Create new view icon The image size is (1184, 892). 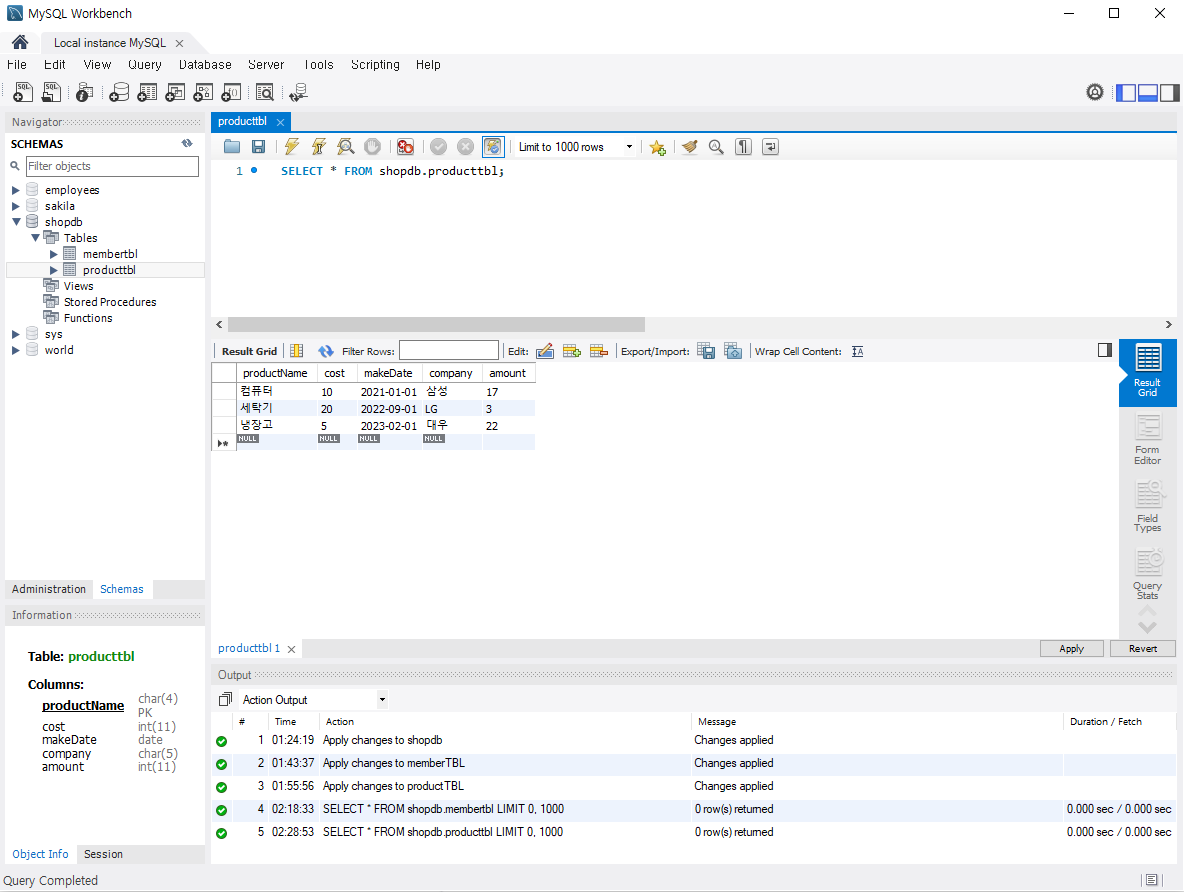(x=175, y=92)
